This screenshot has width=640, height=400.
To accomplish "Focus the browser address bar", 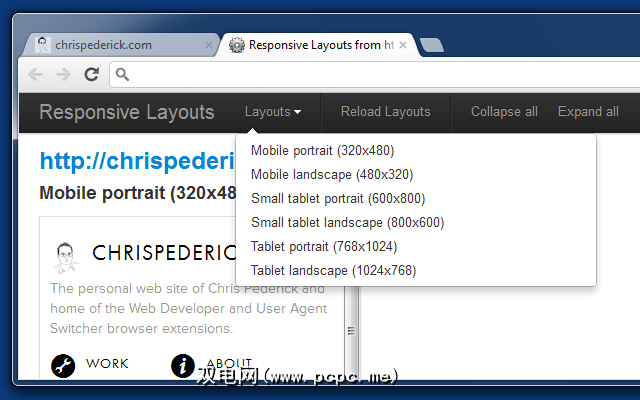I will coord(376,74).
